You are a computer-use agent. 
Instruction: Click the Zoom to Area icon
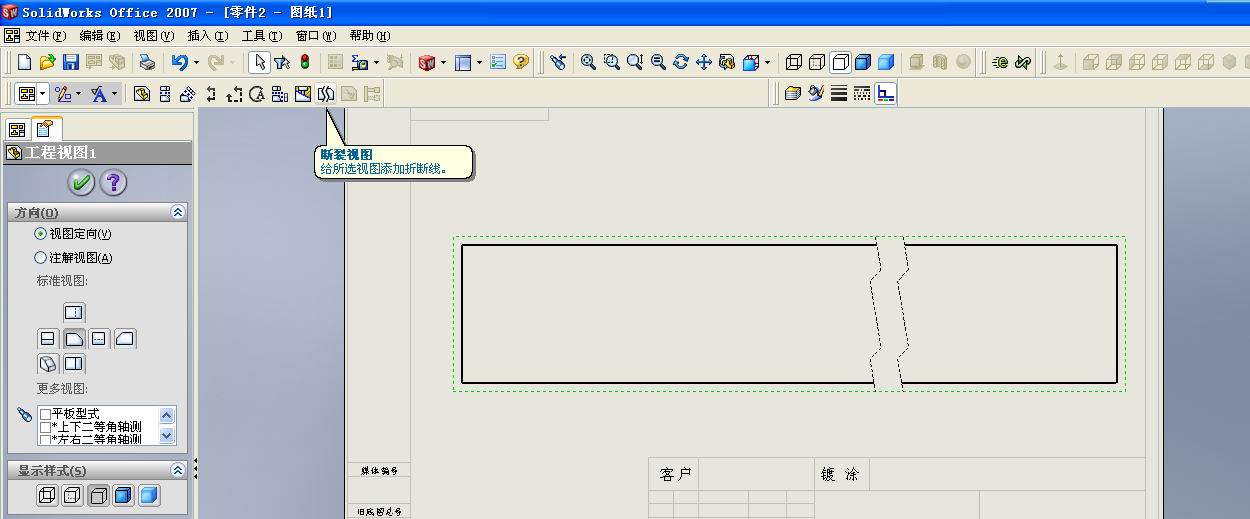click(x=612, y=62)
